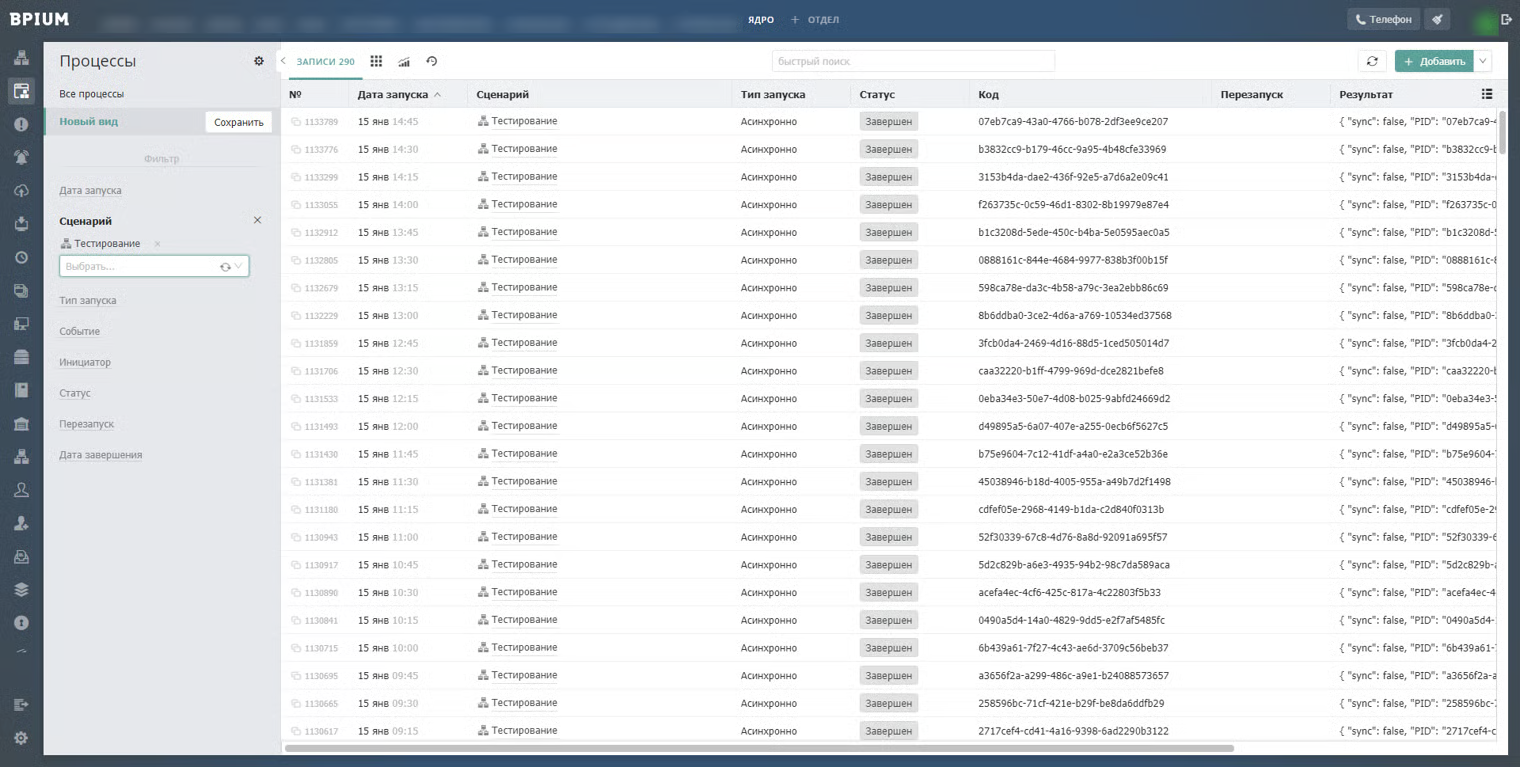
Task: Open the bell notifications sidebar icon
Action: pyautogui.click(x=21, y=157)
